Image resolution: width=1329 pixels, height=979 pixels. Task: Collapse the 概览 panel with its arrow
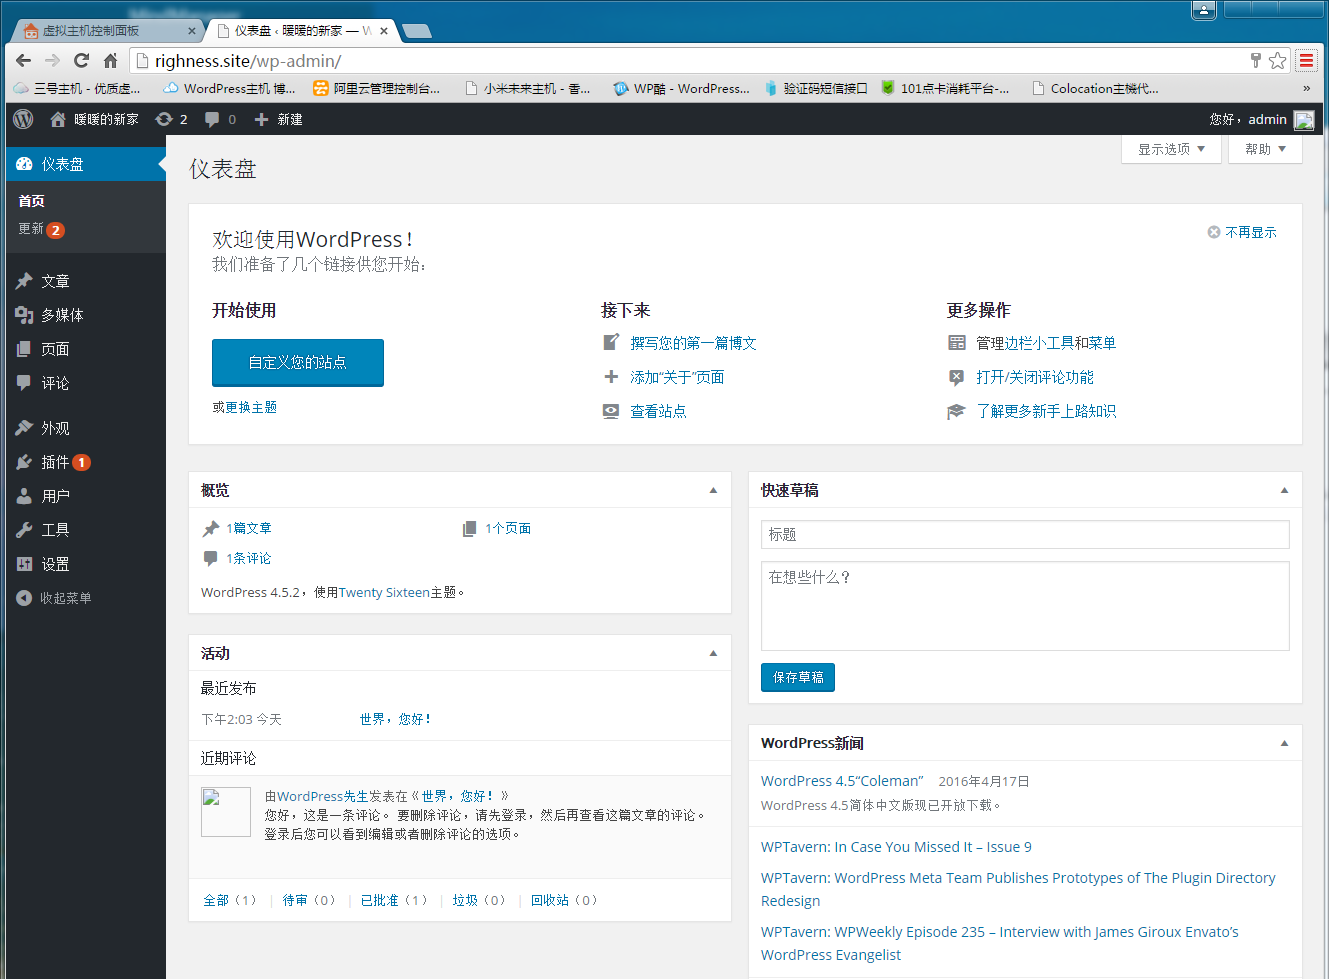[x=713, y=490]
